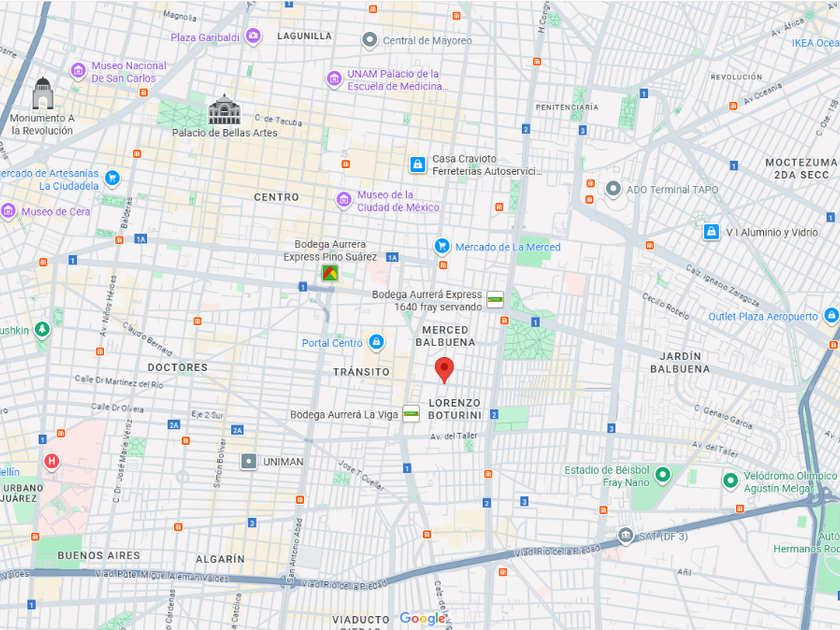Open Bodega Aurrerá Express fray servando icon
Viewport: 840px width, 630px height.
click(x=495, y=300)
